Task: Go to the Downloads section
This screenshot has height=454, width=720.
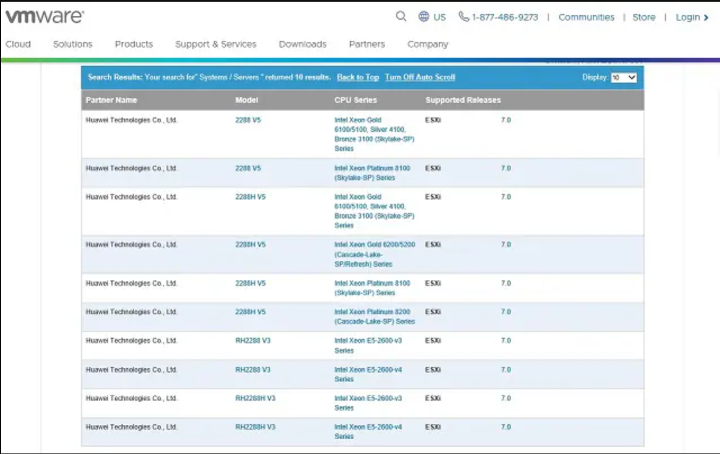Action: click(302, 44)
